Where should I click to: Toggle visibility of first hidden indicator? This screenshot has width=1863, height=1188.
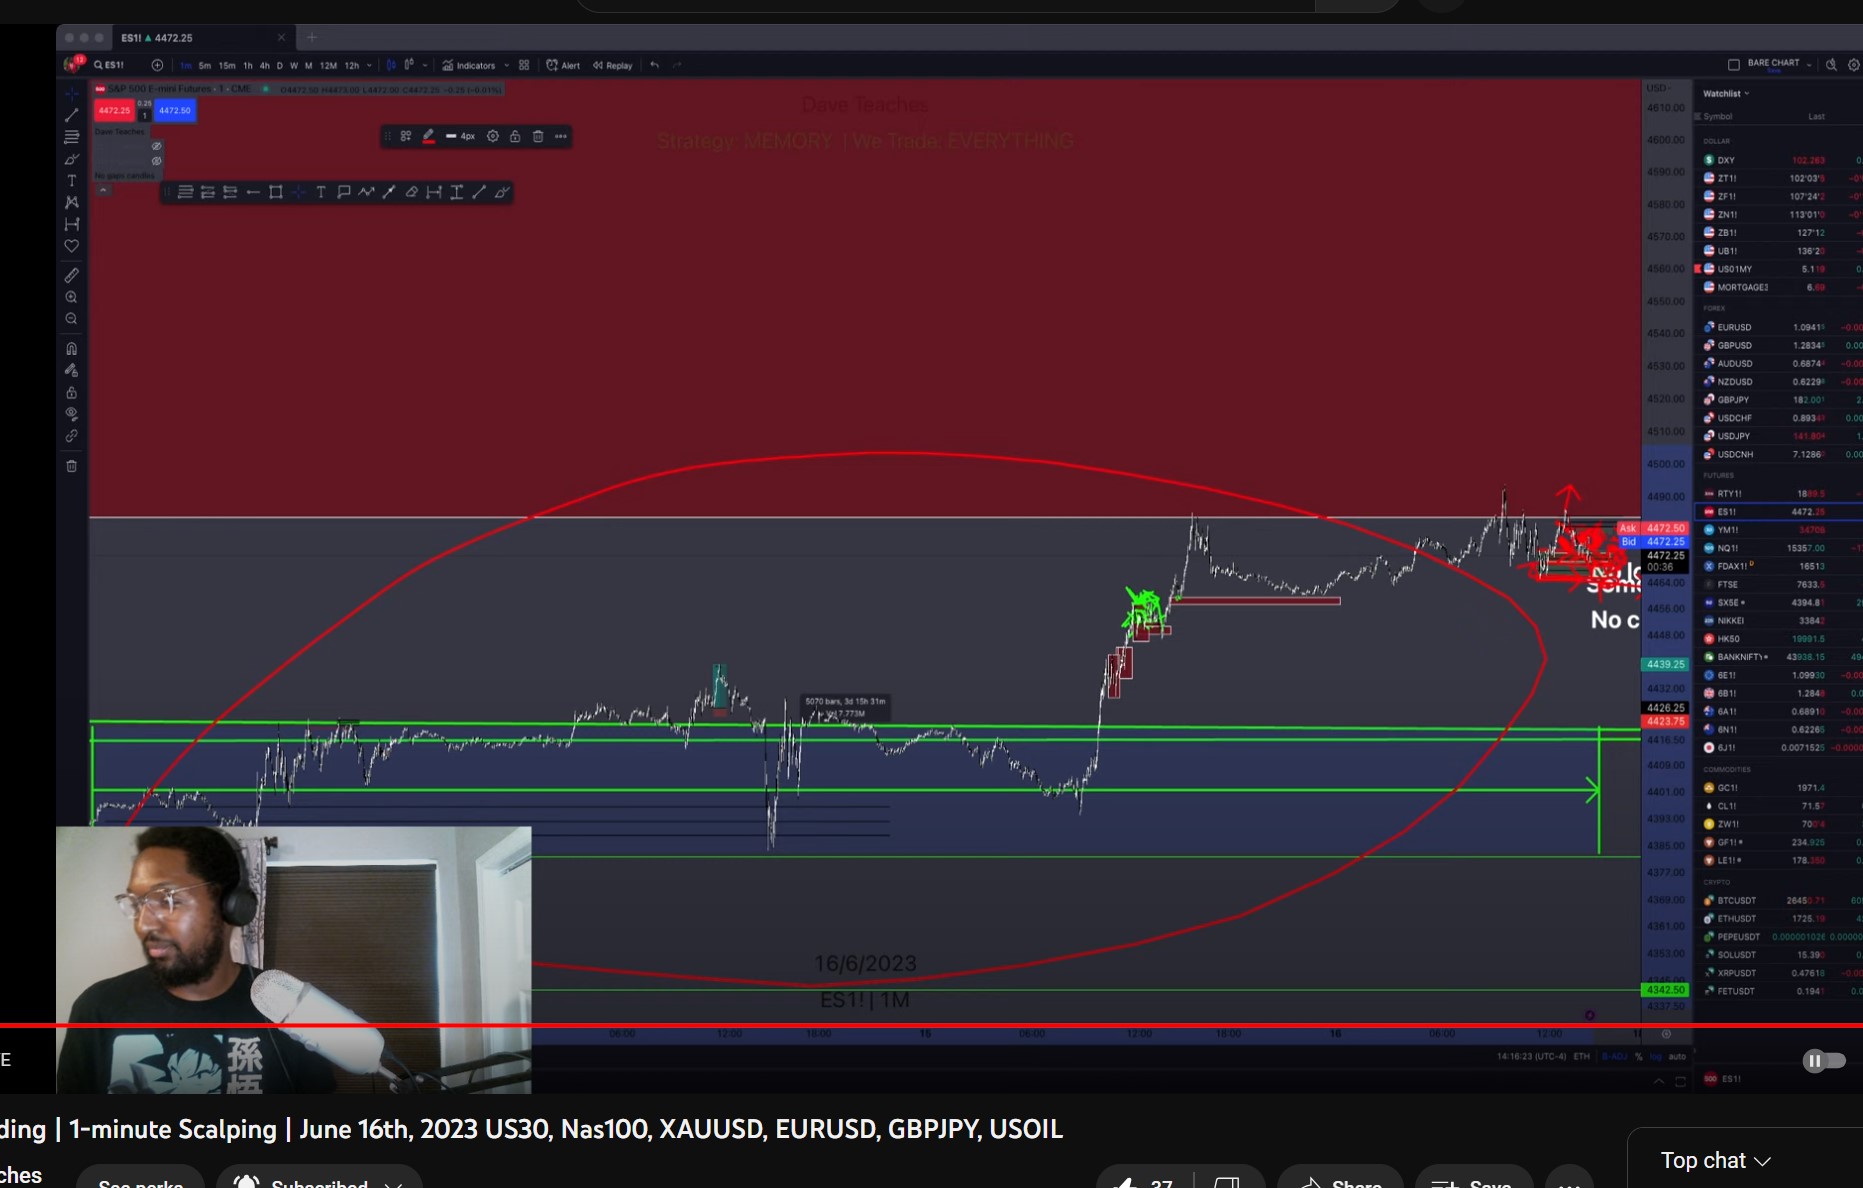pos(156,146)
